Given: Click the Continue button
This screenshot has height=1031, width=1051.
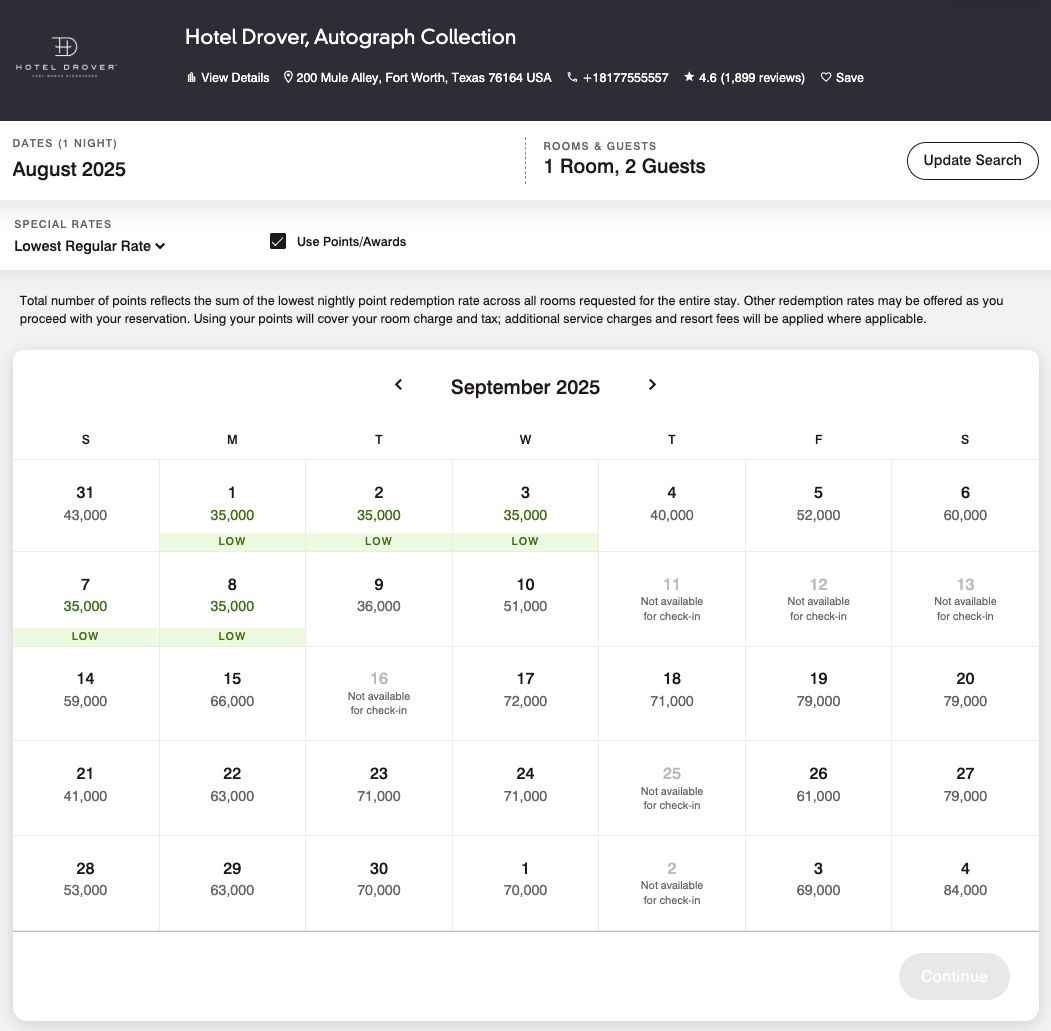Looking at the screenshot, I should point(954,977).
